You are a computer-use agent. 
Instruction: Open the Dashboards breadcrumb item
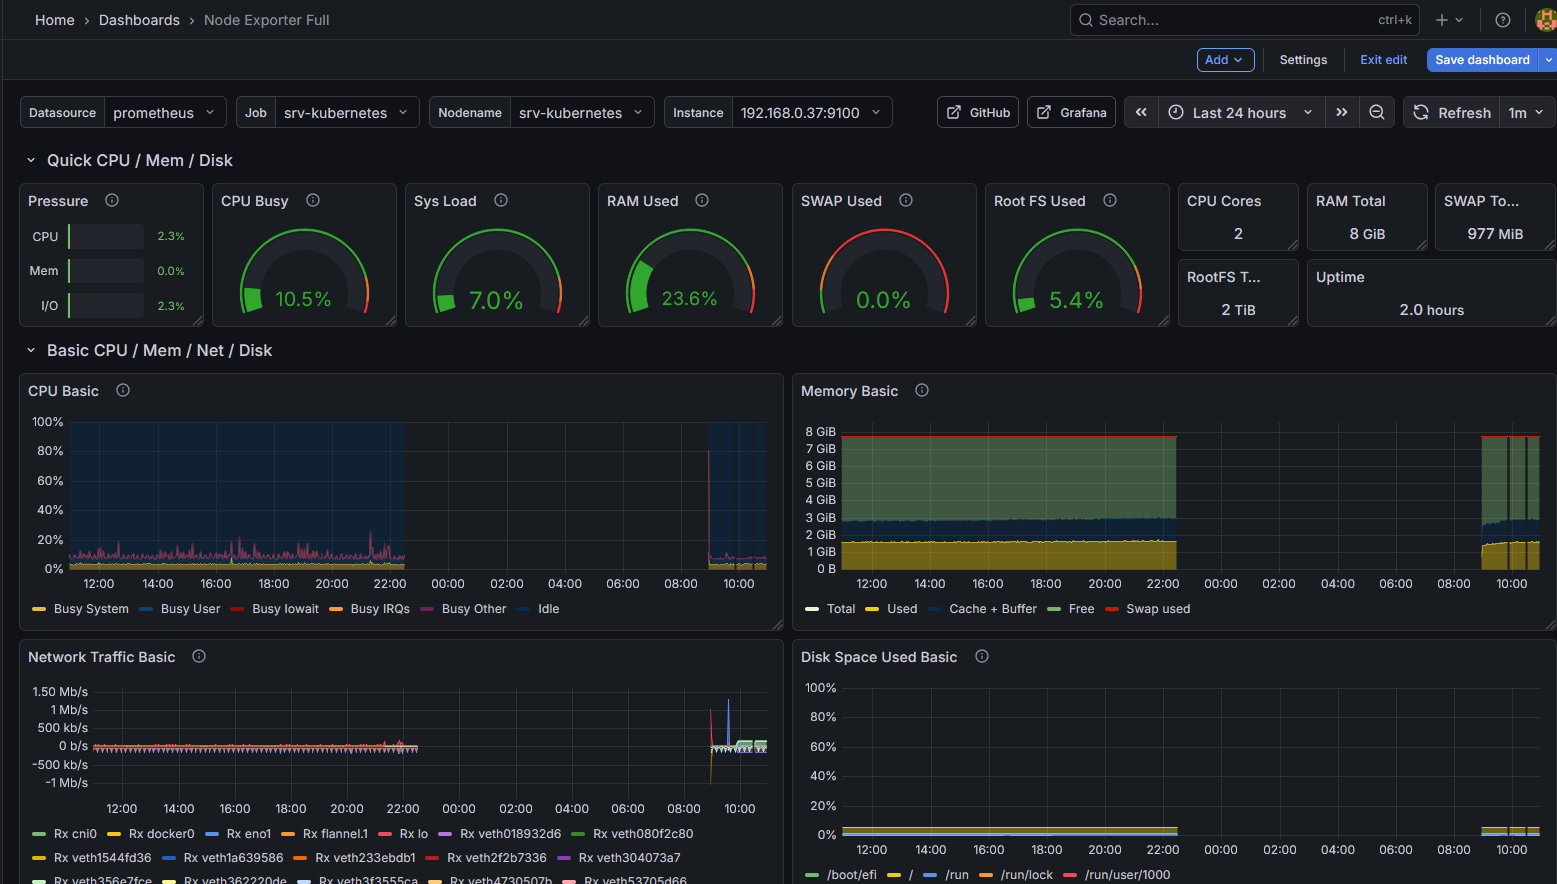pyautogui.click(x=139, y=19)
